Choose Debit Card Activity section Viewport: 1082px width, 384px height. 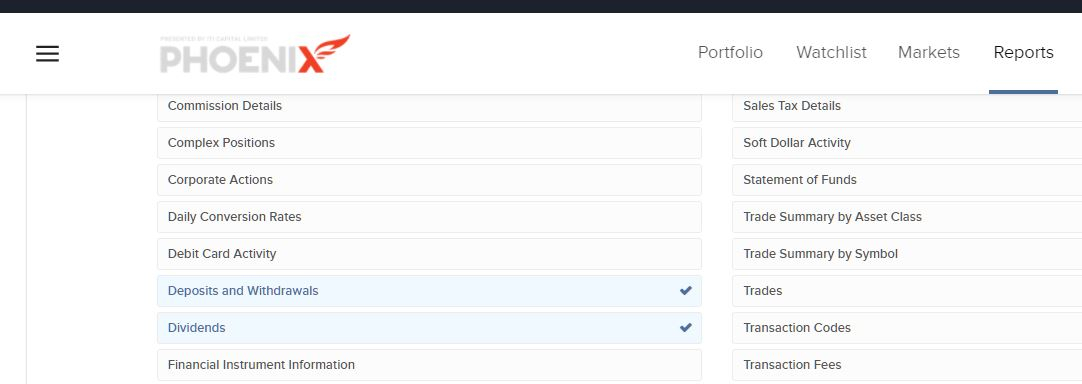tap(429, 253)
